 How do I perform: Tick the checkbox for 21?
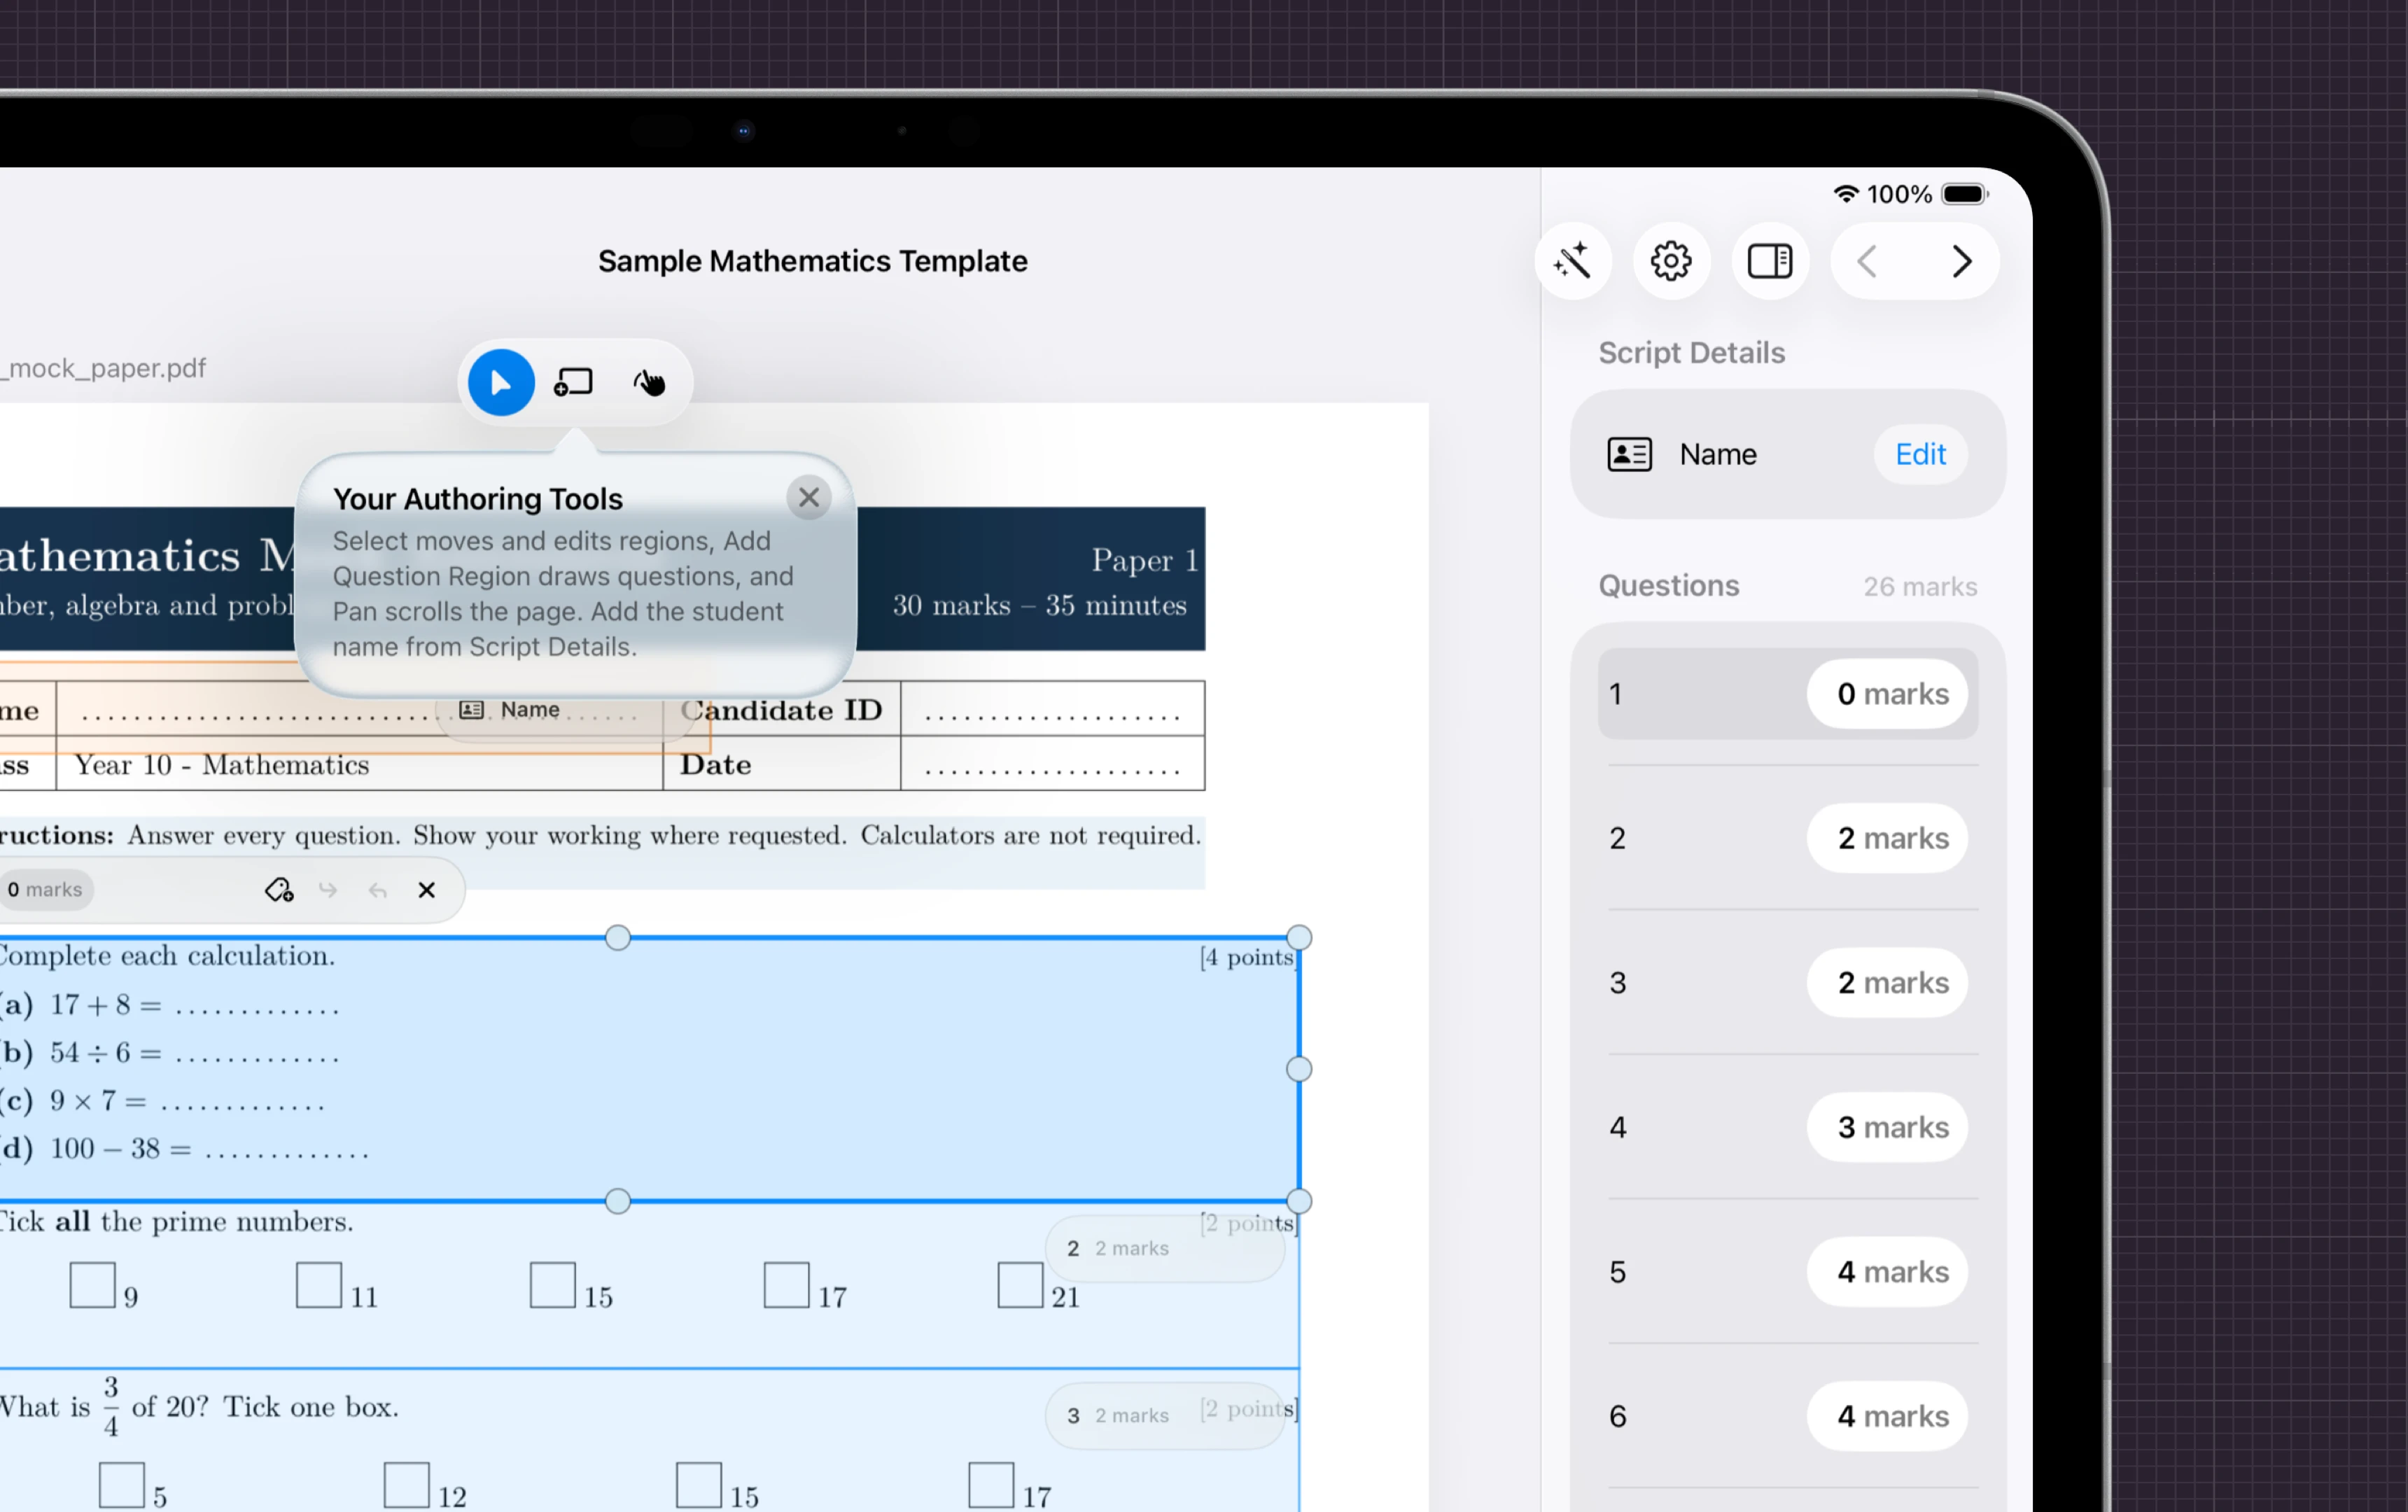[x=1021, y=1286]
